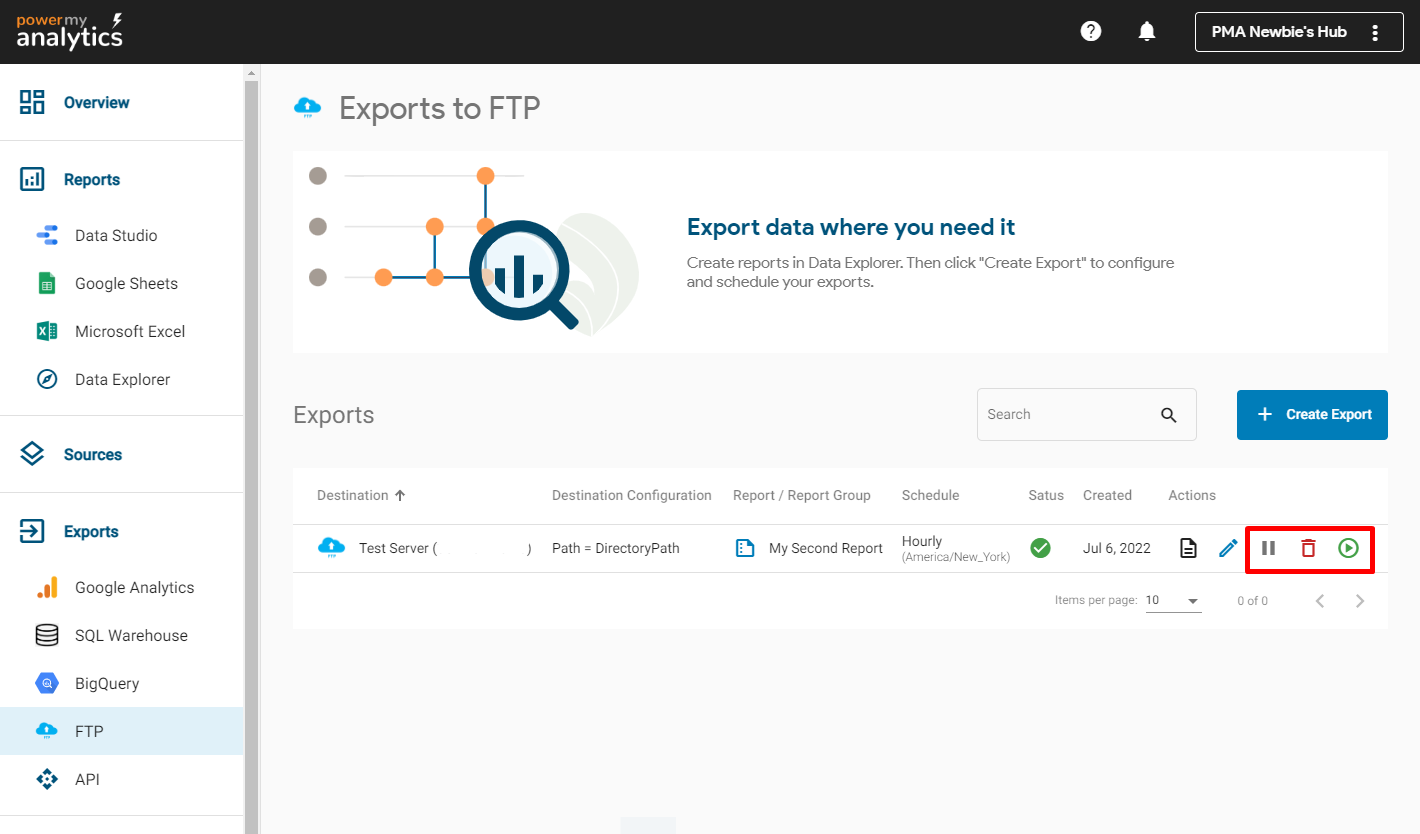The height and width of the screenshot is (834, 1420).
Task: View export log document icon
Action: click(x=1188, y=548)
